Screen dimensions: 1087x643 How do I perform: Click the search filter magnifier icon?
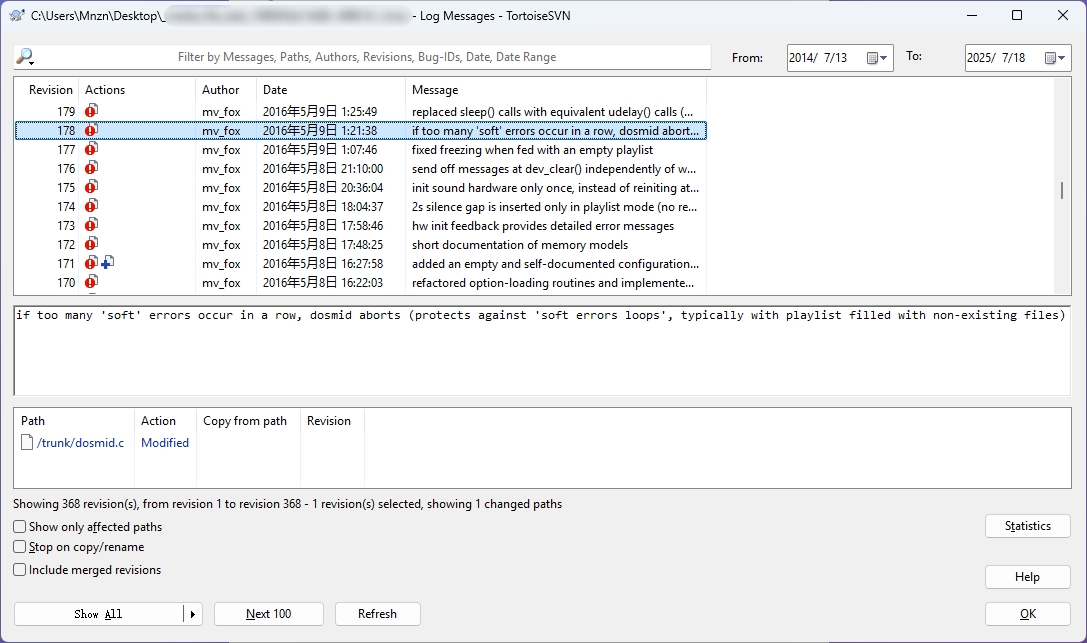[x=25, y=57]
